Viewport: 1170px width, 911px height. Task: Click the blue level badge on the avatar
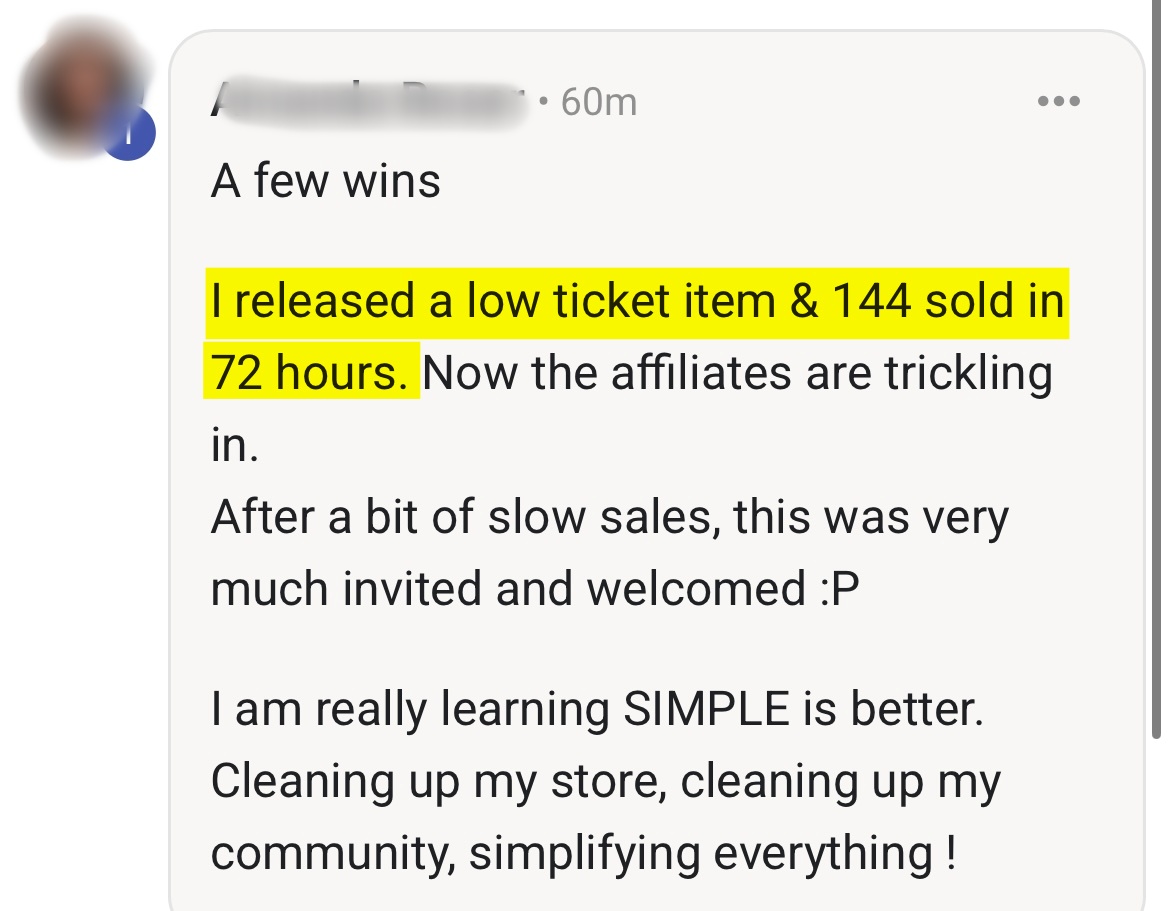[x=130, y=135]
